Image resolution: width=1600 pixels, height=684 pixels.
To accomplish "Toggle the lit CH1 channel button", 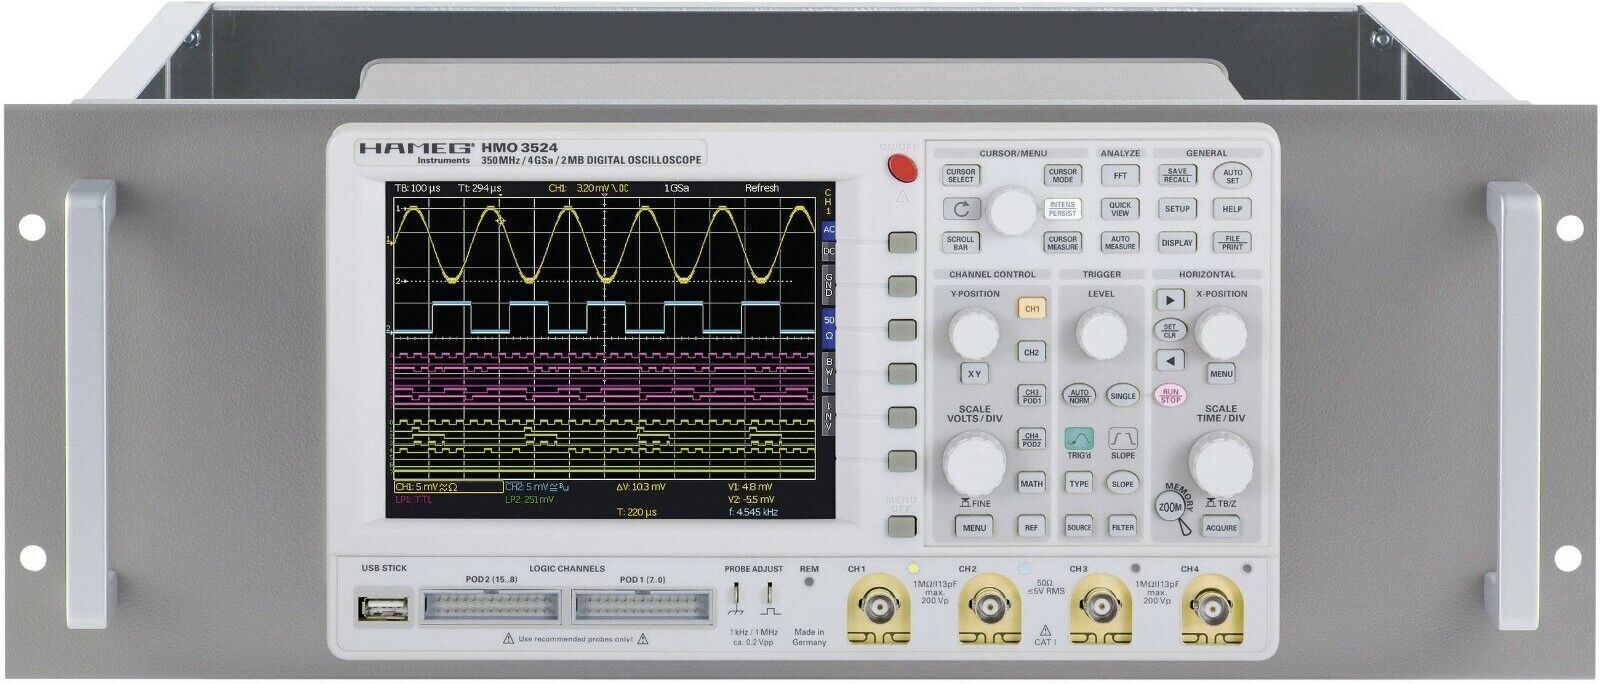I will [x=1032, y=309].
